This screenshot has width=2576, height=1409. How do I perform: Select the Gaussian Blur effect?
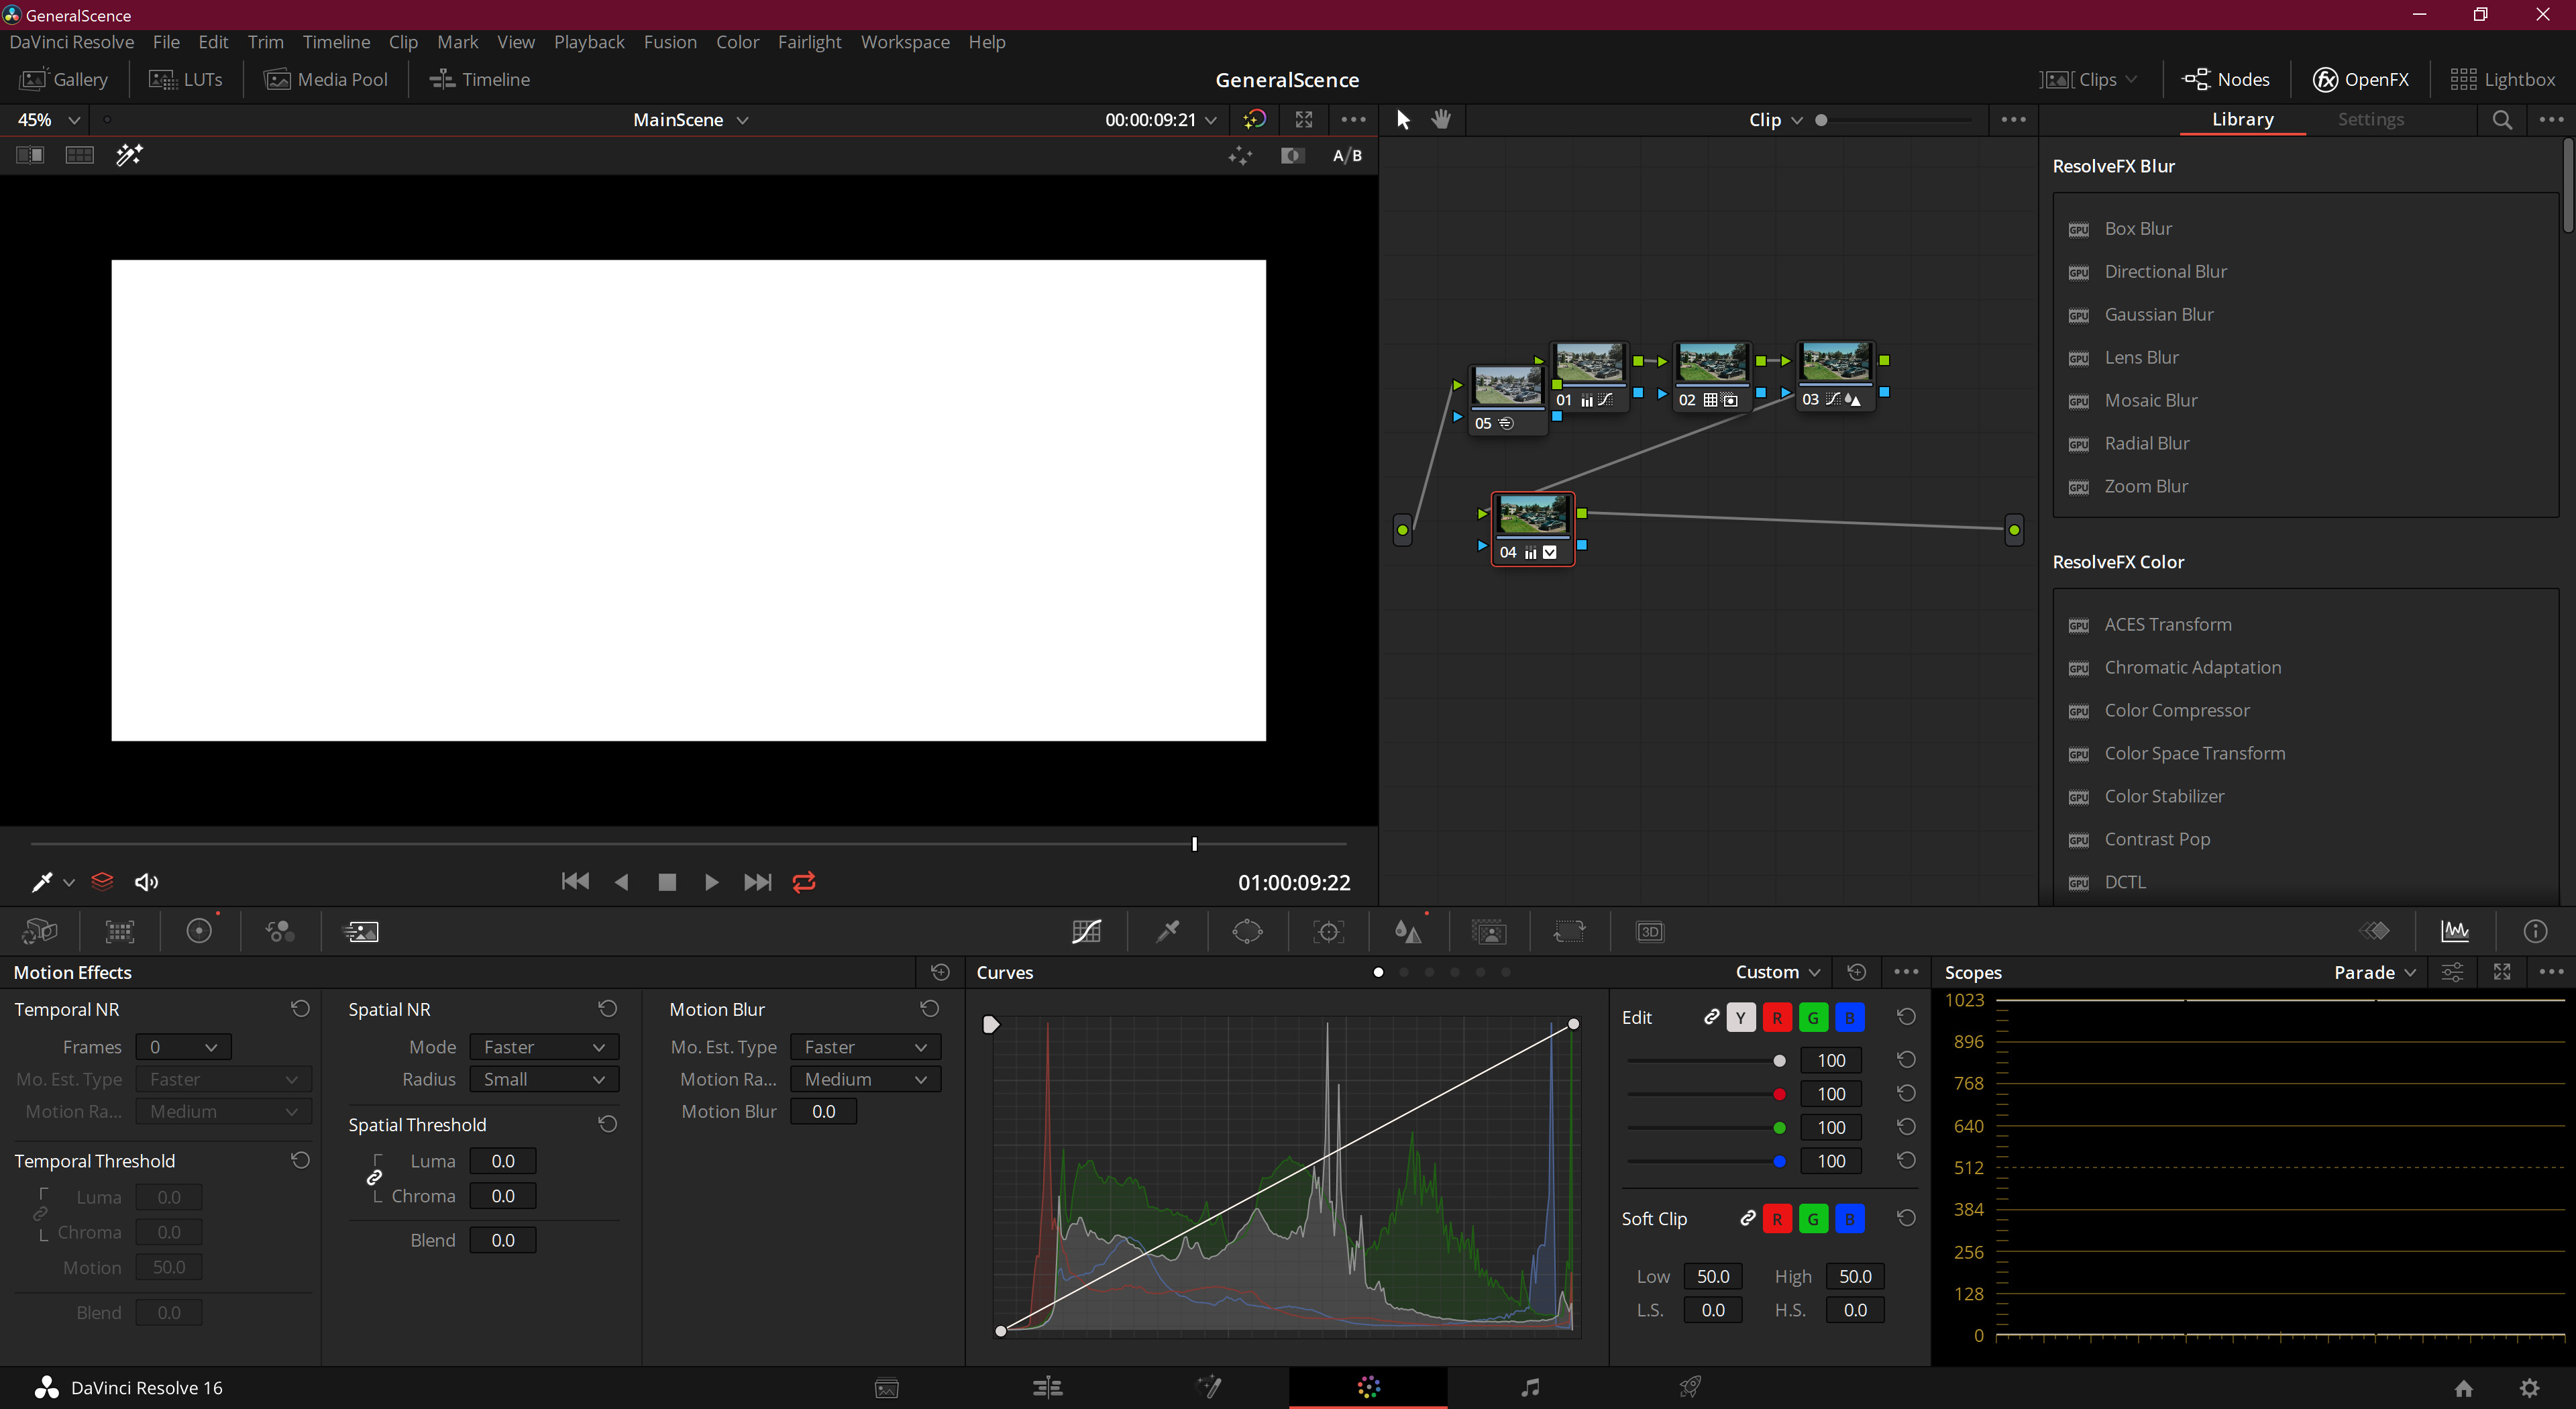2159,314
